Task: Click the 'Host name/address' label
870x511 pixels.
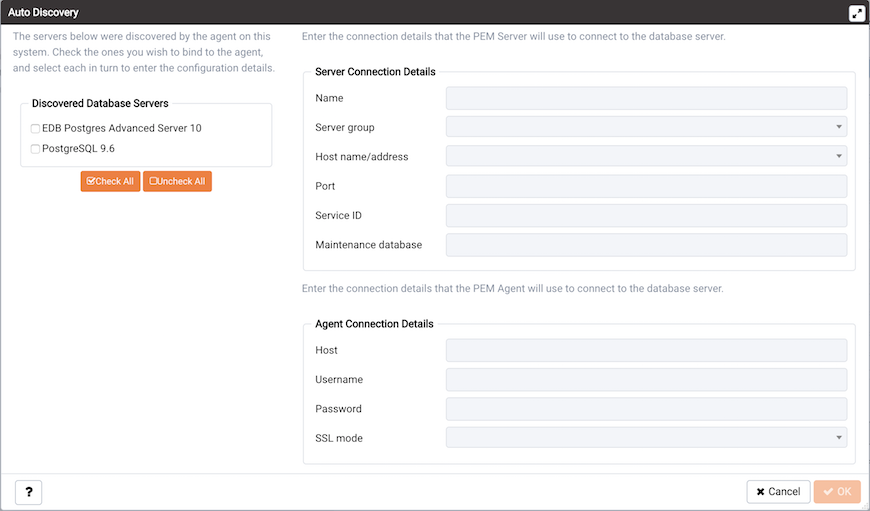Action: pyautogui.click(x=362, y=157)
